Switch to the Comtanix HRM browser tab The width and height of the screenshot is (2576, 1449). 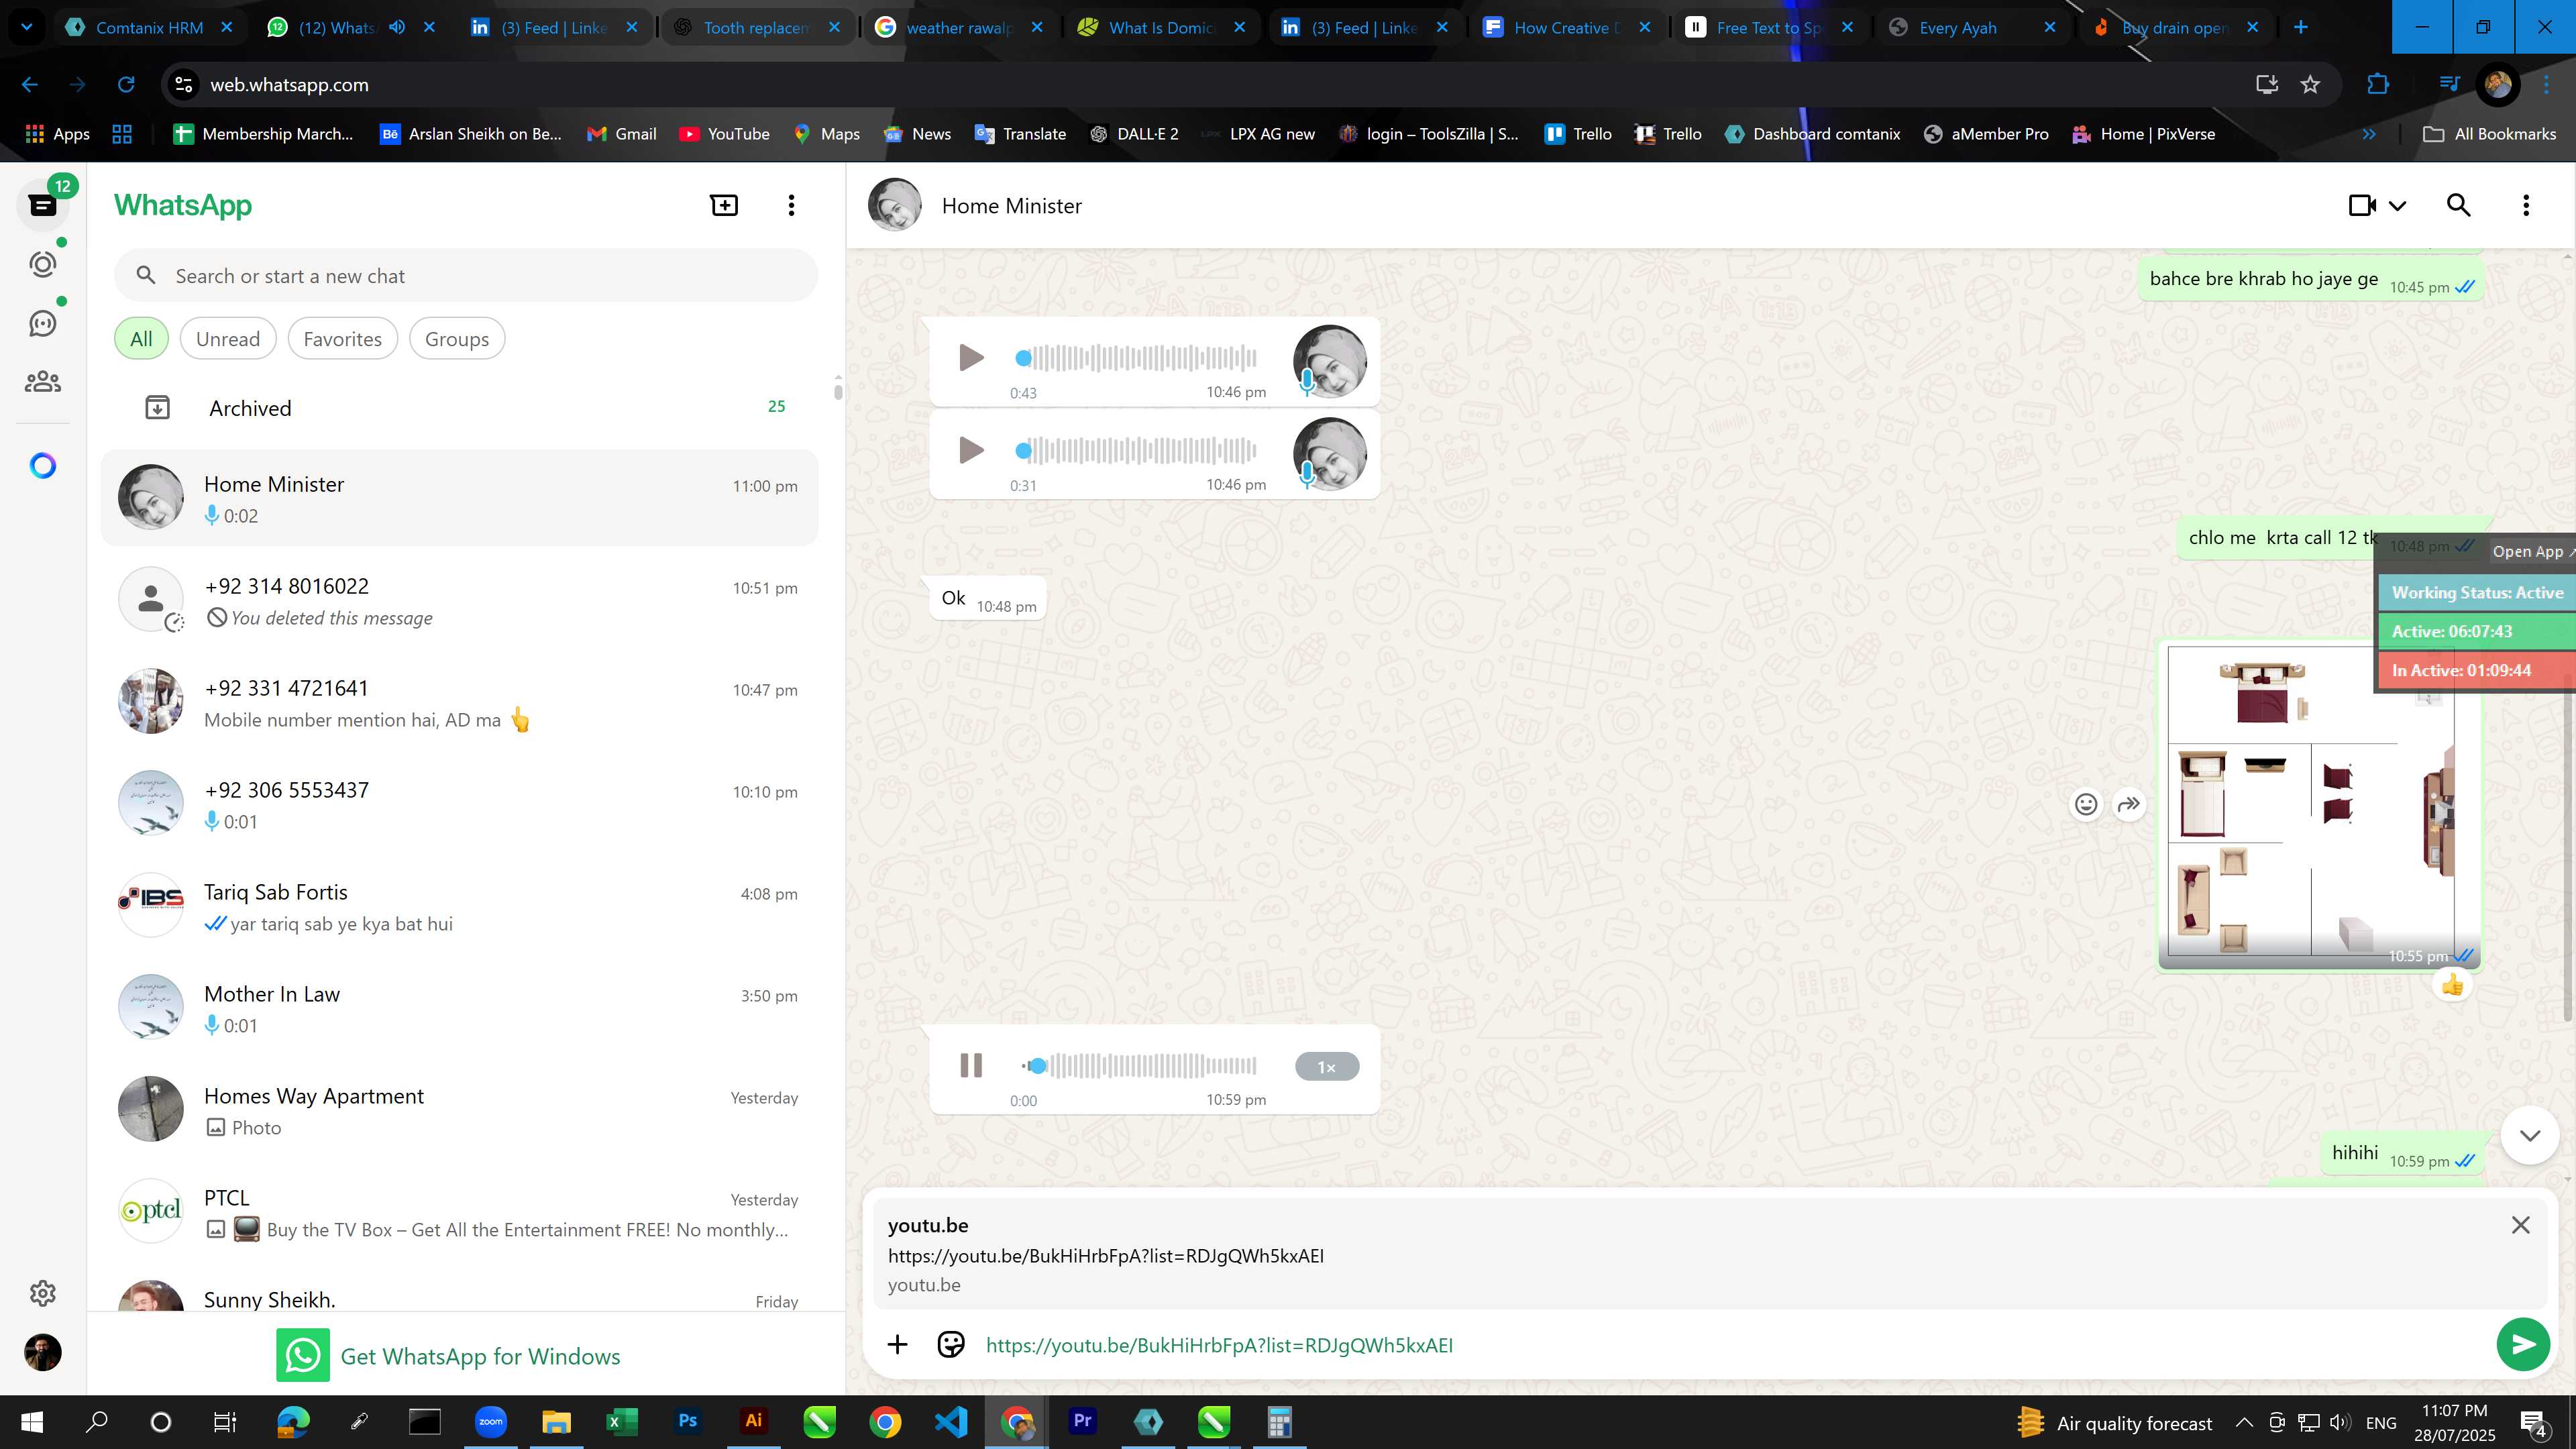149,28
